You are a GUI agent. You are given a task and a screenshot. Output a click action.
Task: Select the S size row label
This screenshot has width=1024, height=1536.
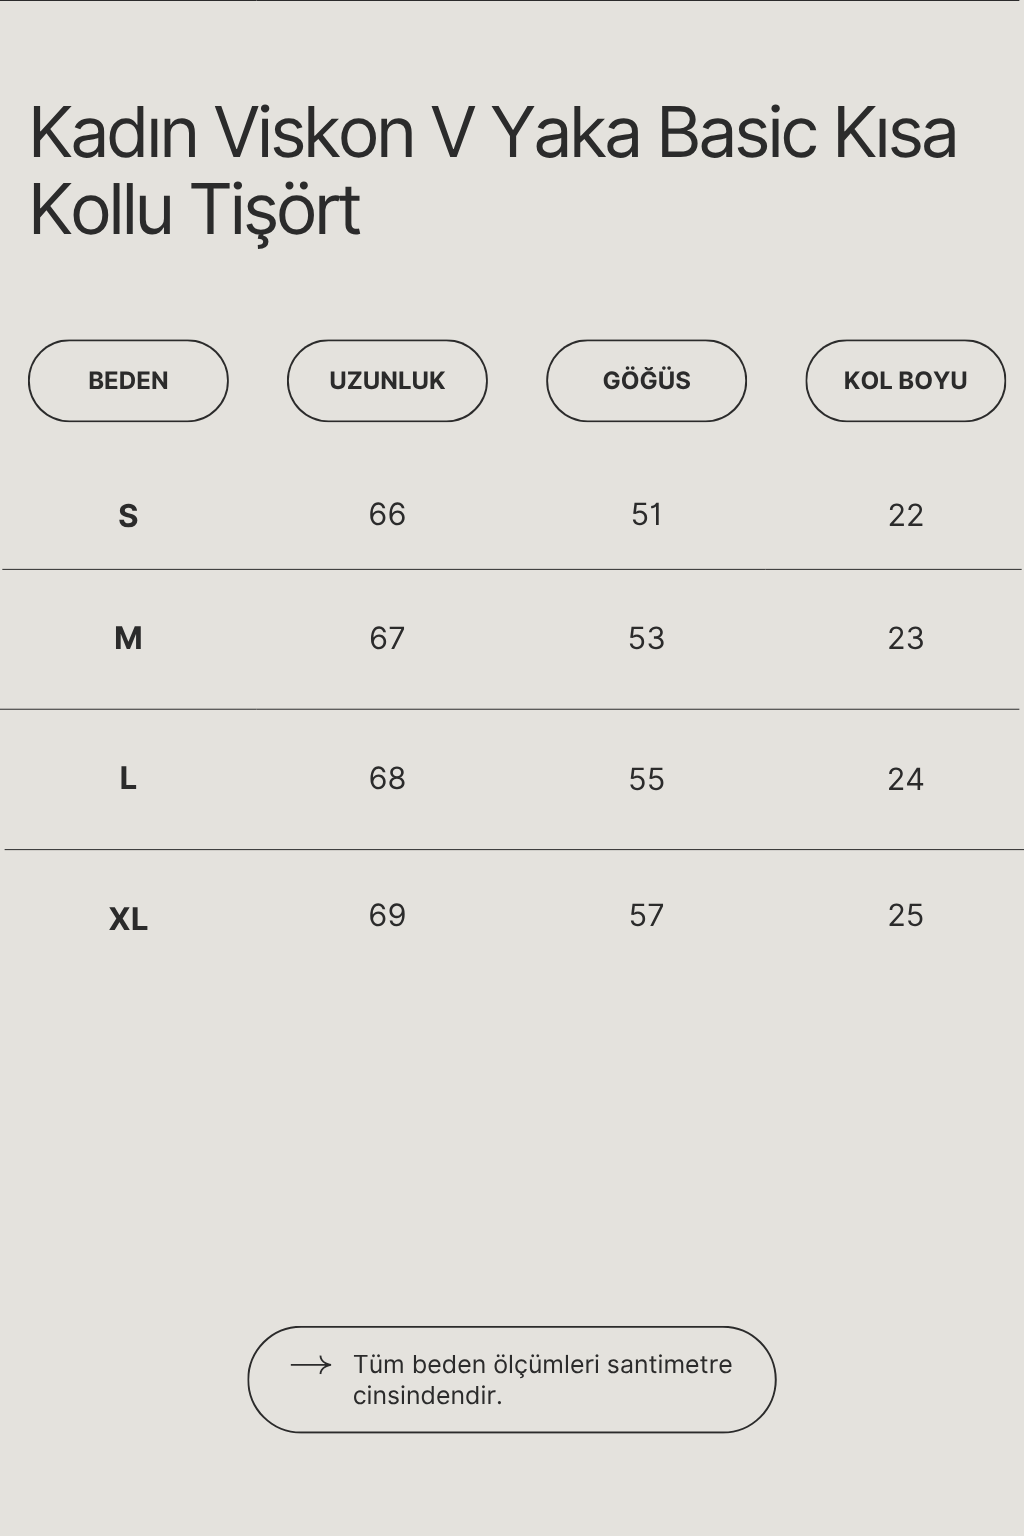(128, 516)
